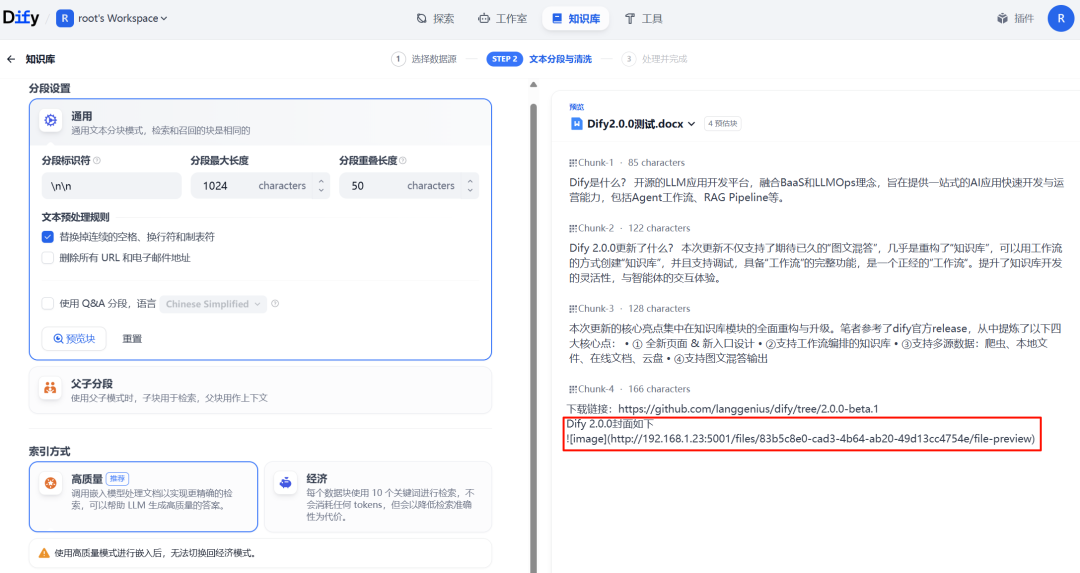The image size is (1080, 573).
Task: Open the user avatar R menu
Action: 1060,18
